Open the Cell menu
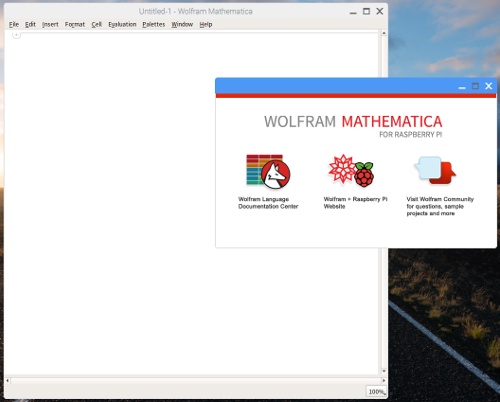The image size is (500, 402). click(97, 24)
